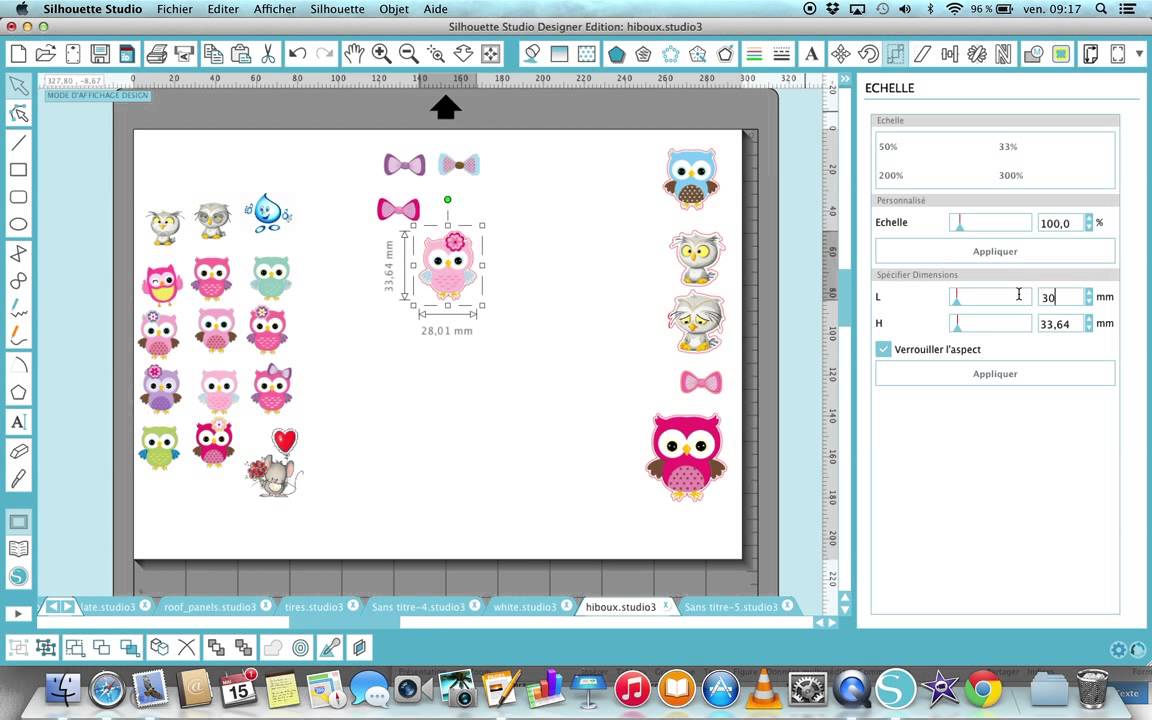Close the hiboux.studio3 tab
The height and width of the screenshot is (720, 1152).
pyautogui.click(x=666, y=605)
